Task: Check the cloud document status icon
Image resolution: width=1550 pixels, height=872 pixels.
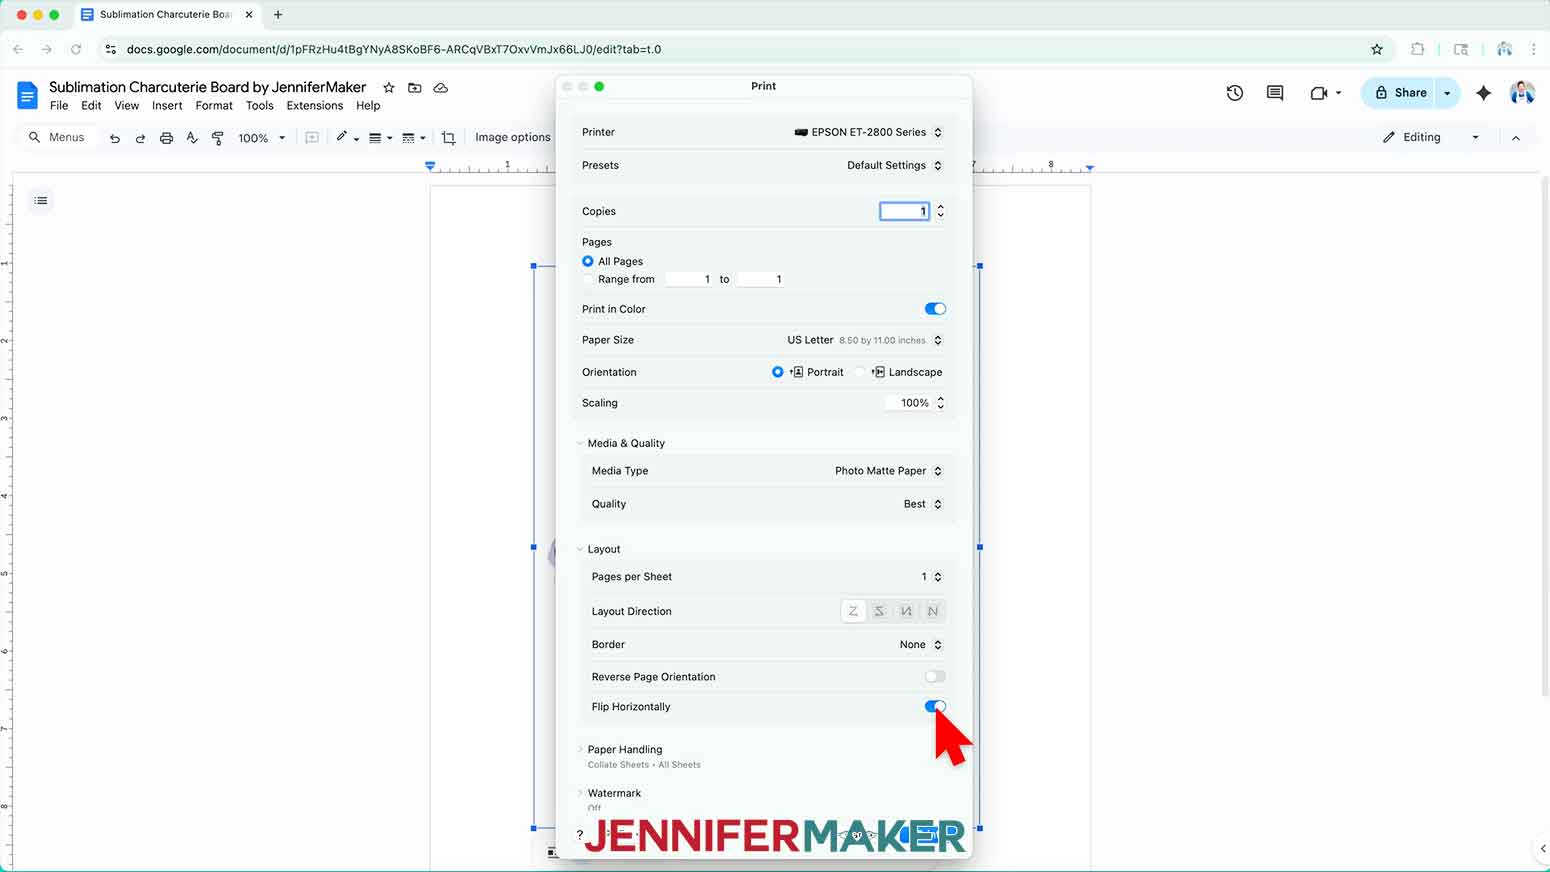Action: (x=441, y=88)
